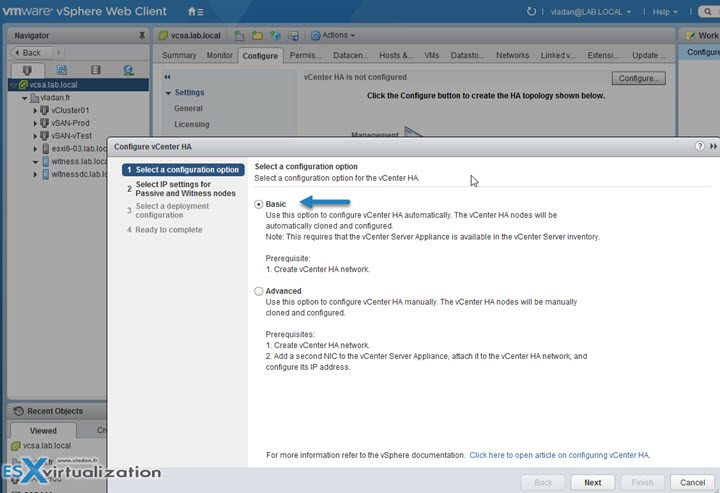Click the Next button in the wizard

tap(592, 482)
